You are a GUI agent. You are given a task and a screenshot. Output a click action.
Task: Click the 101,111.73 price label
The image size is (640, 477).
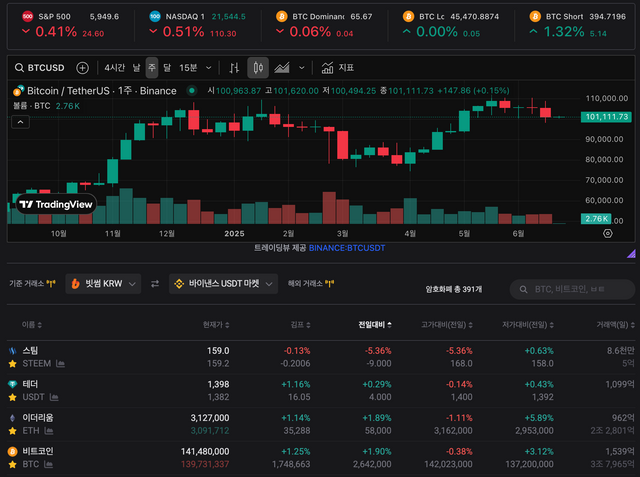coord(607,117)
